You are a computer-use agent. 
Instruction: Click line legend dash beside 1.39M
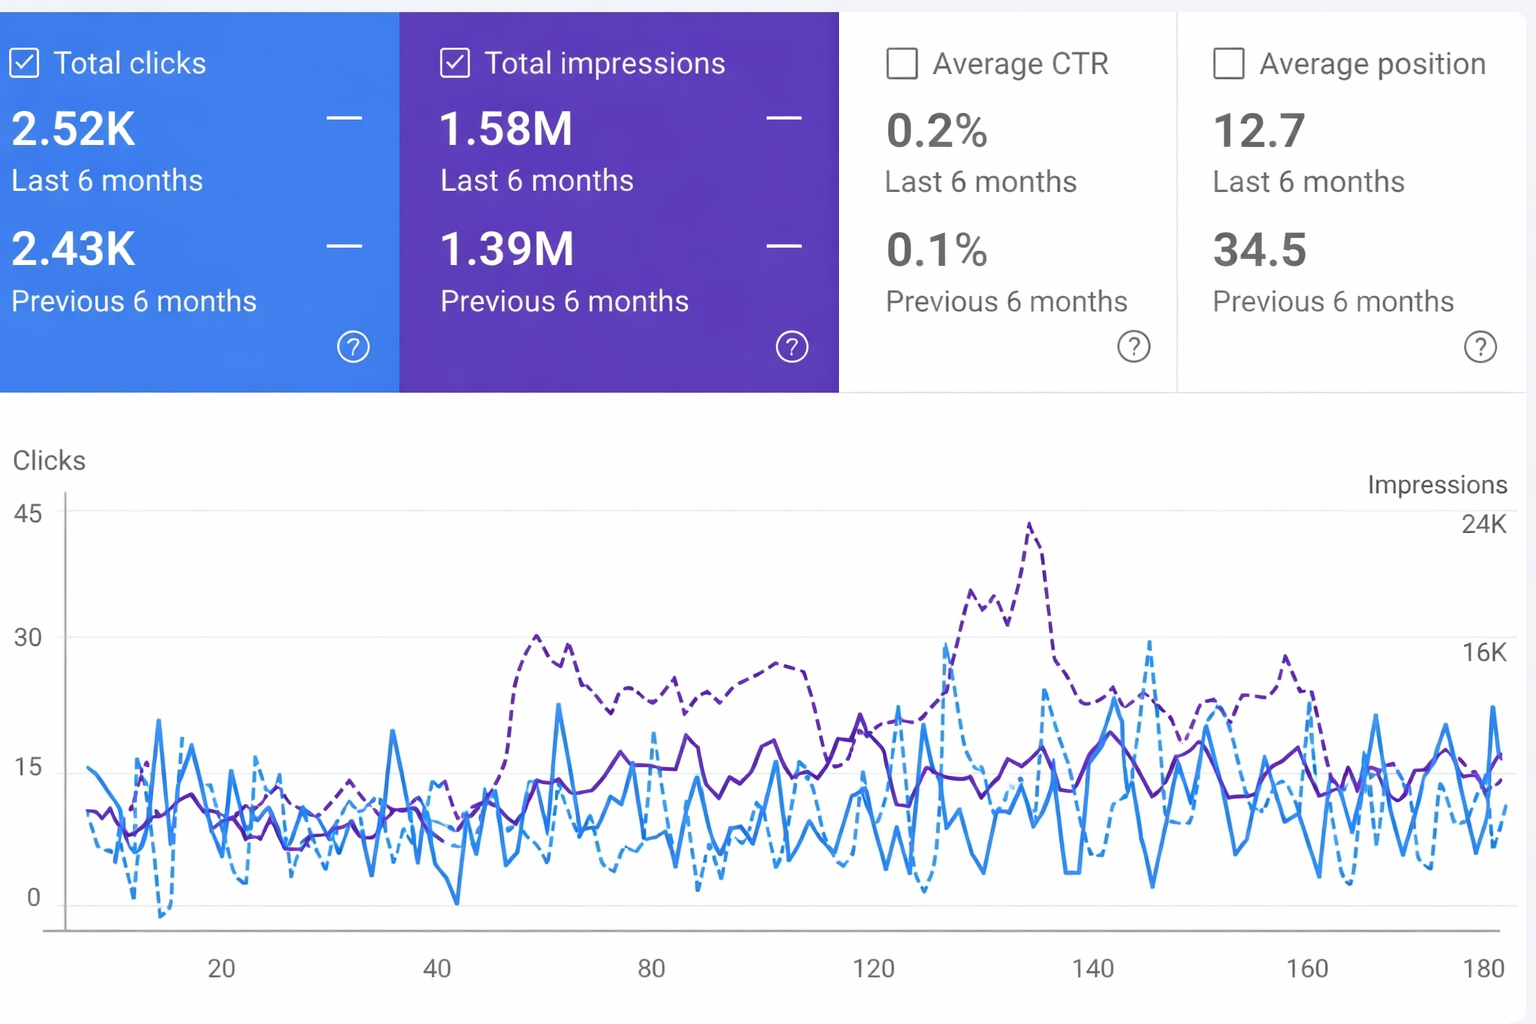pyautogui.click(x=784, y=246)
